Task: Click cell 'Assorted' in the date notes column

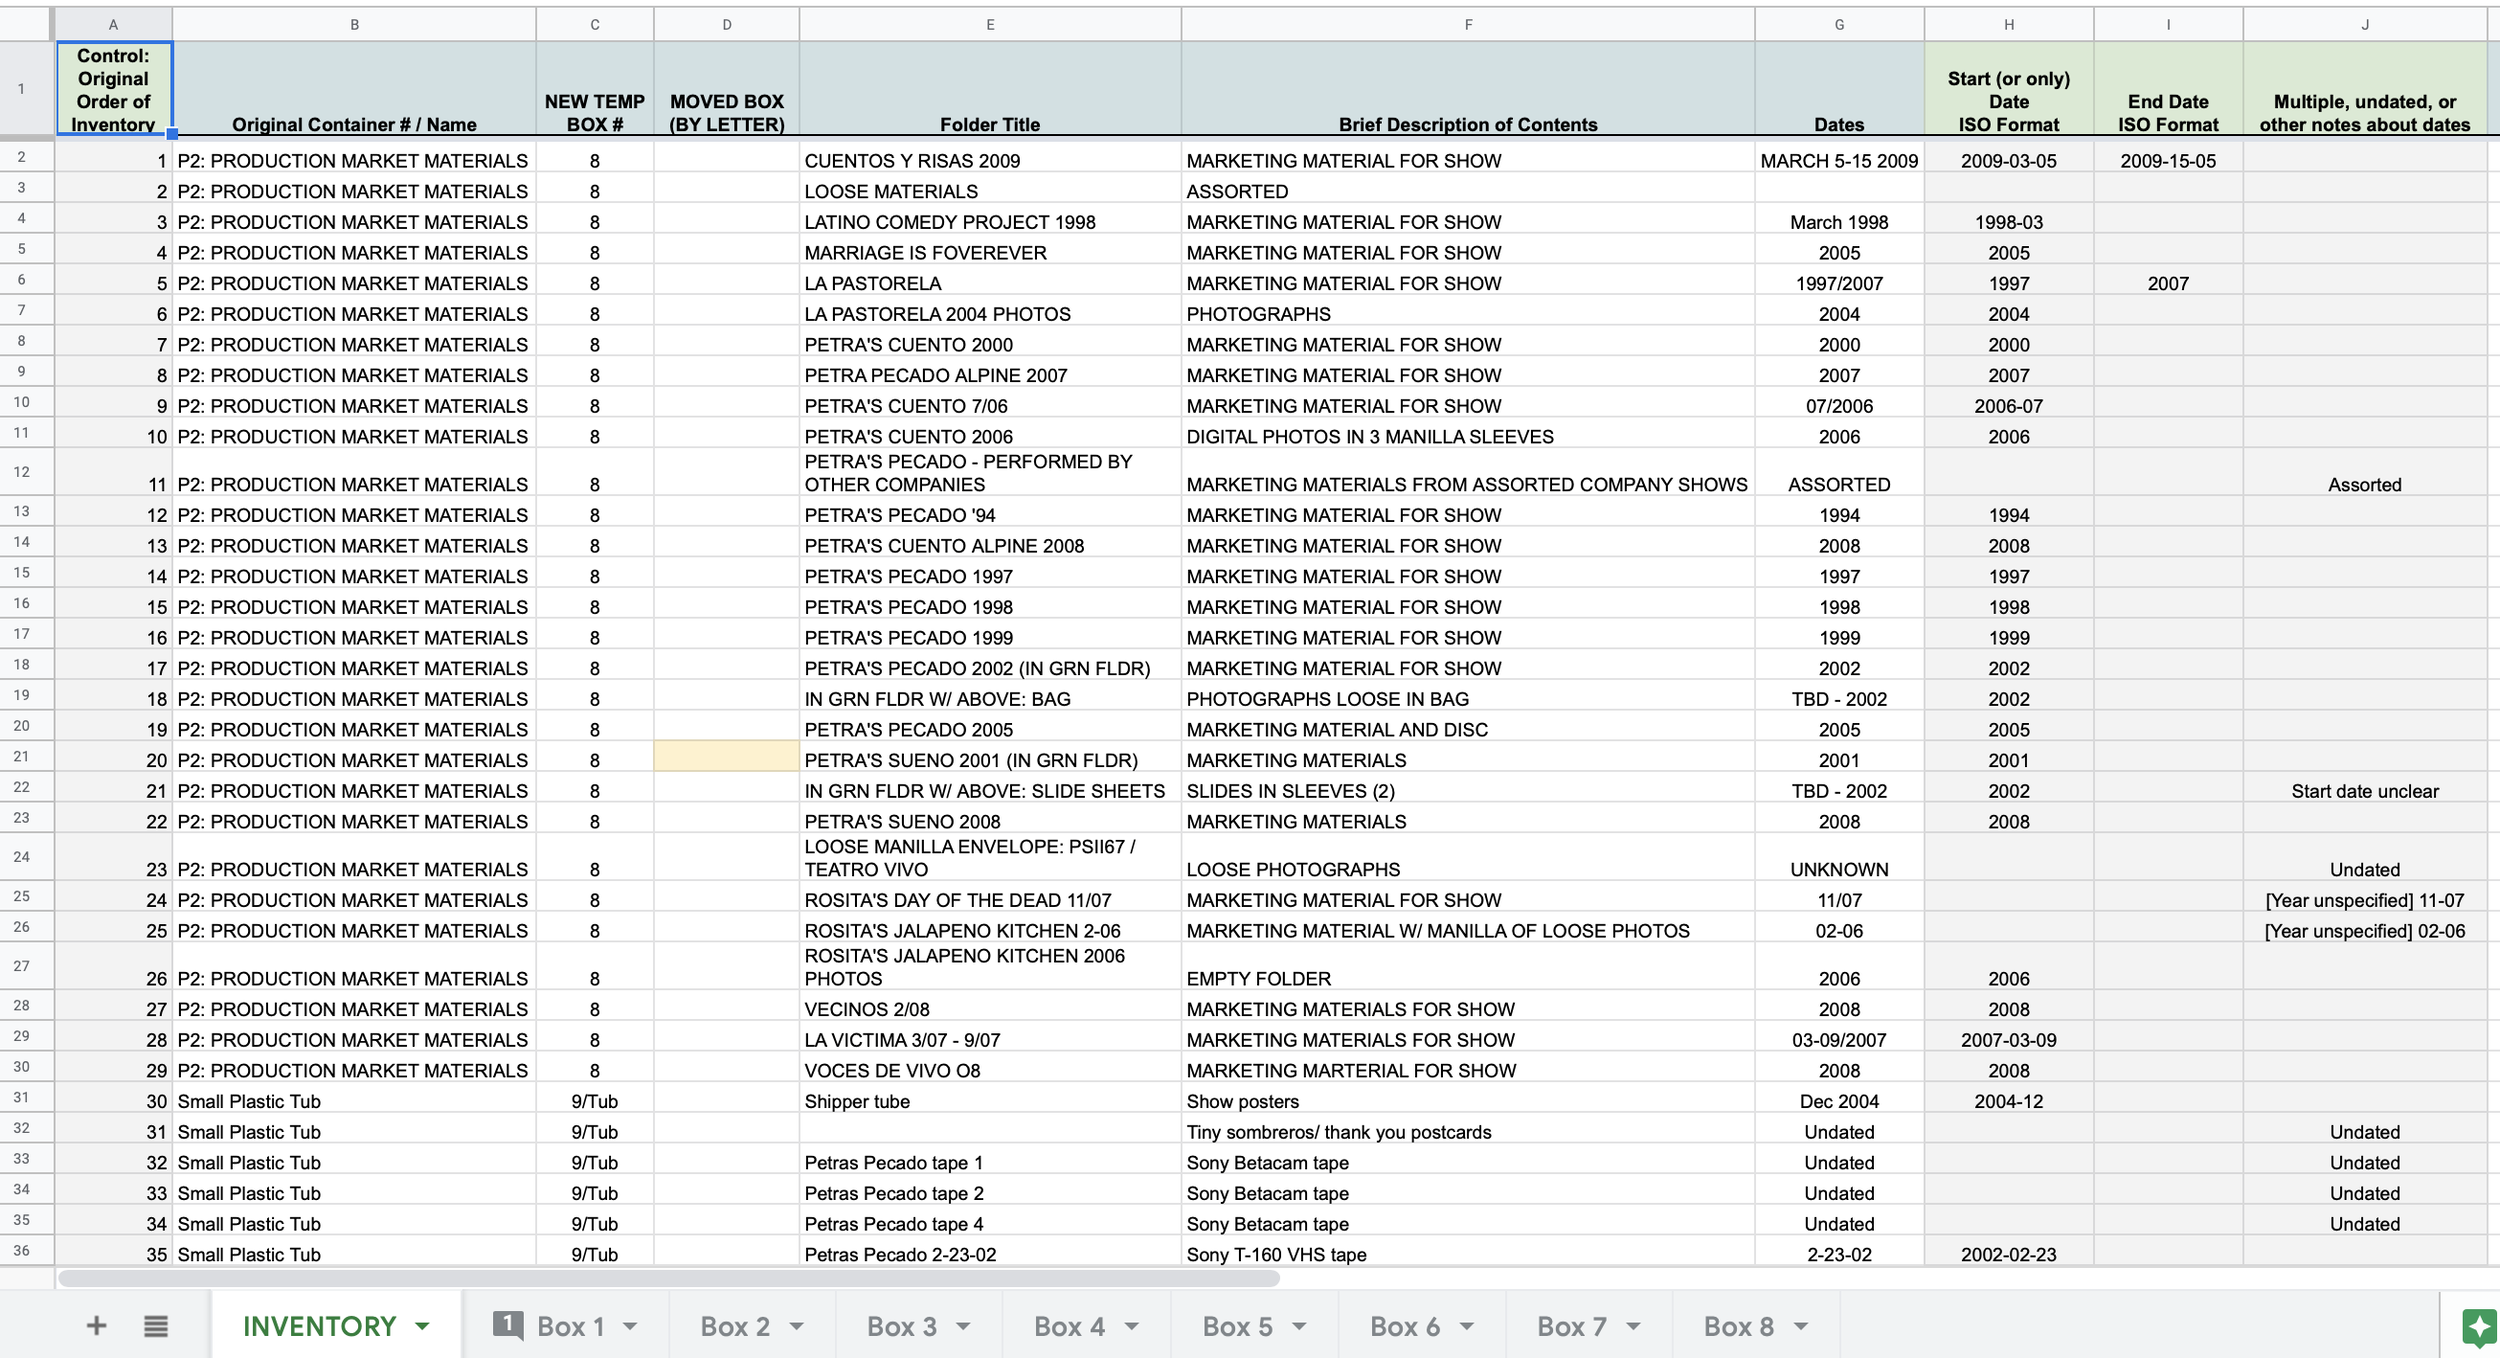Action: 2365,472
